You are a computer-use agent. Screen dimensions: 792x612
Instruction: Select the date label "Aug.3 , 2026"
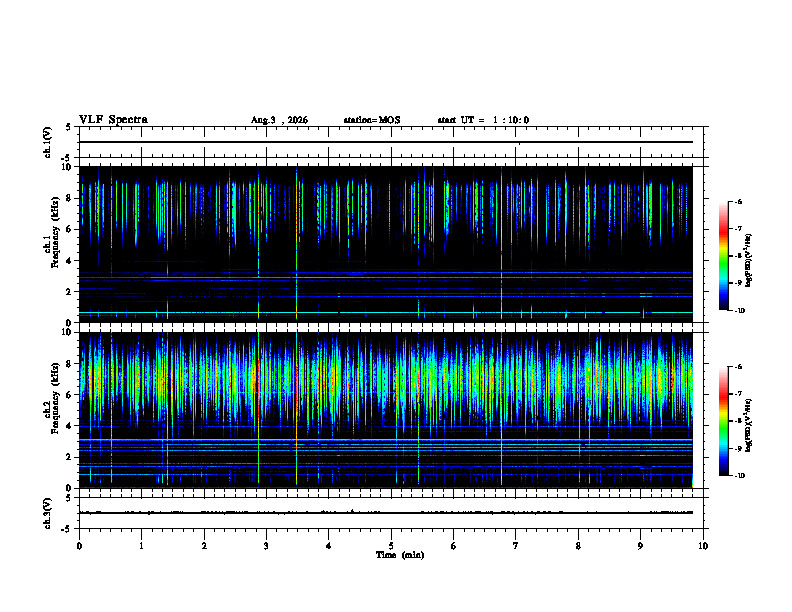point(279,120)
